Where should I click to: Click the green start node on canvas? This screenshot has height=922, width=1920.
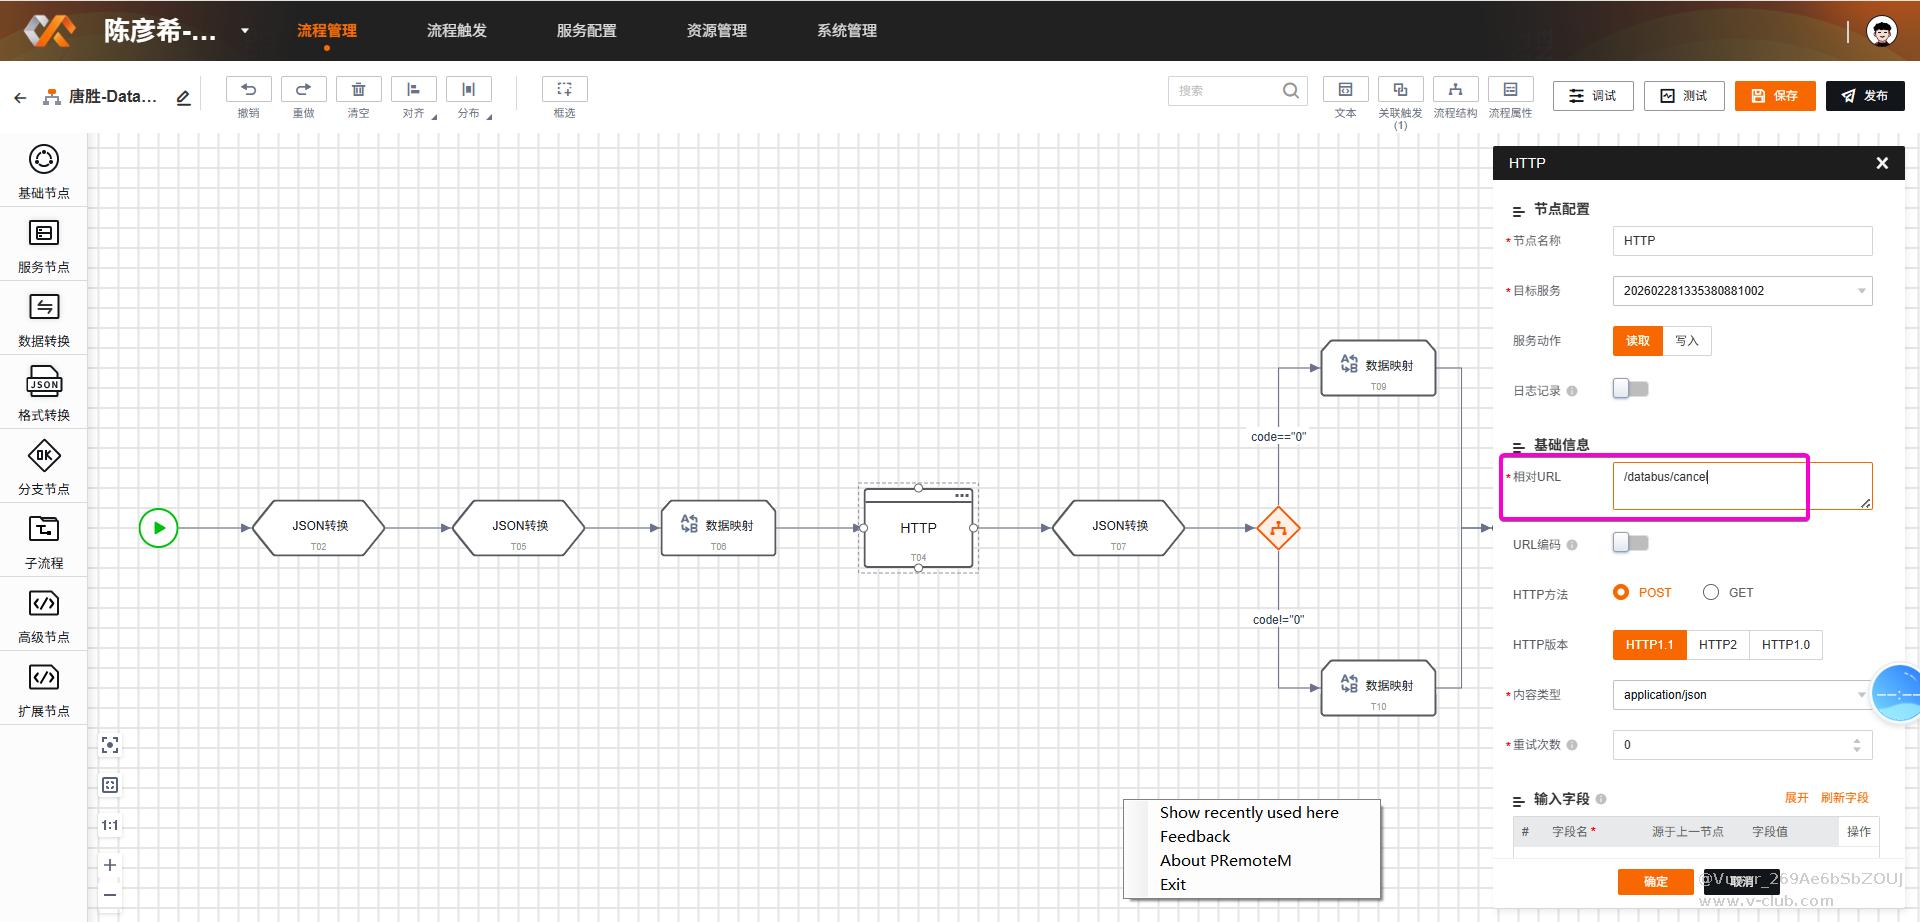point(158,528)
